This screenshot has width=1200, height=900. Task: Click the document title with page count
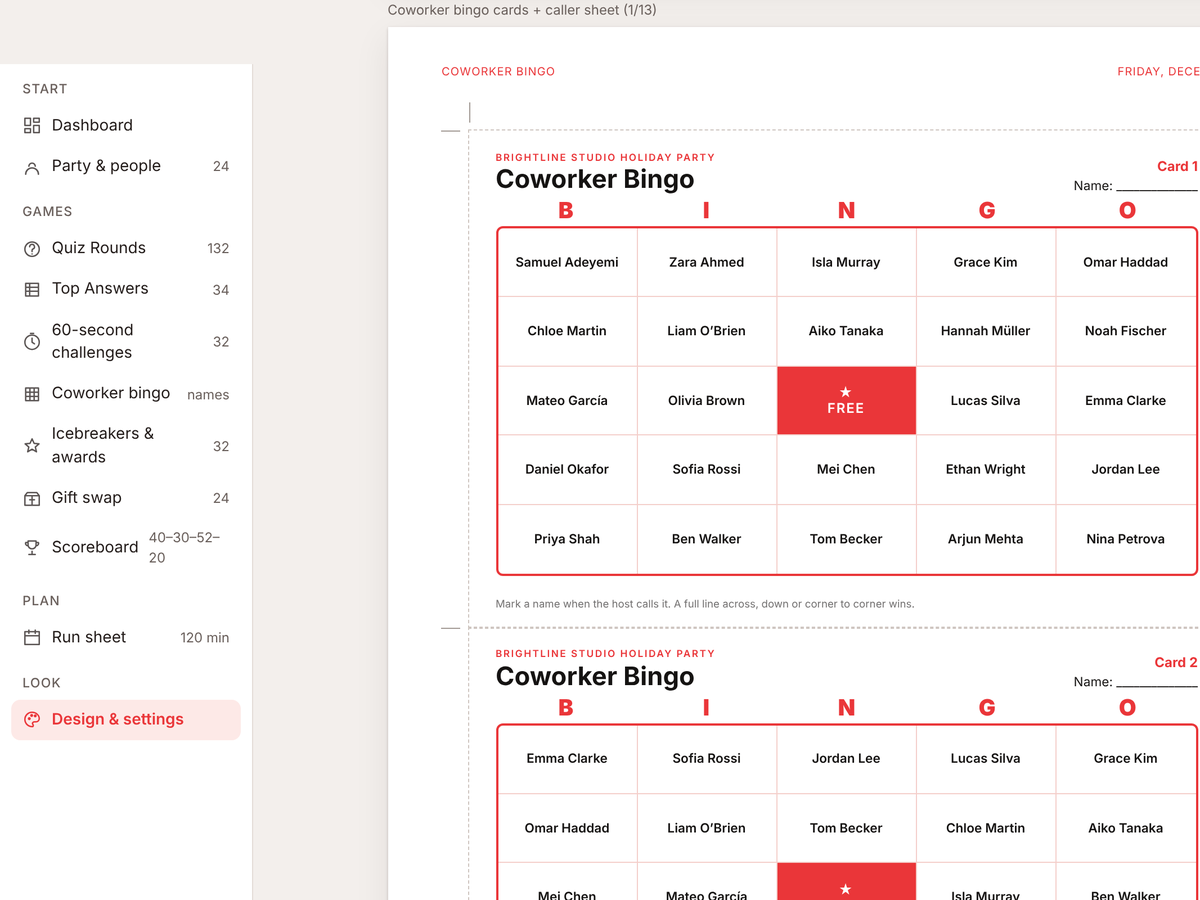pyautogui.click(x=522, y=10)
